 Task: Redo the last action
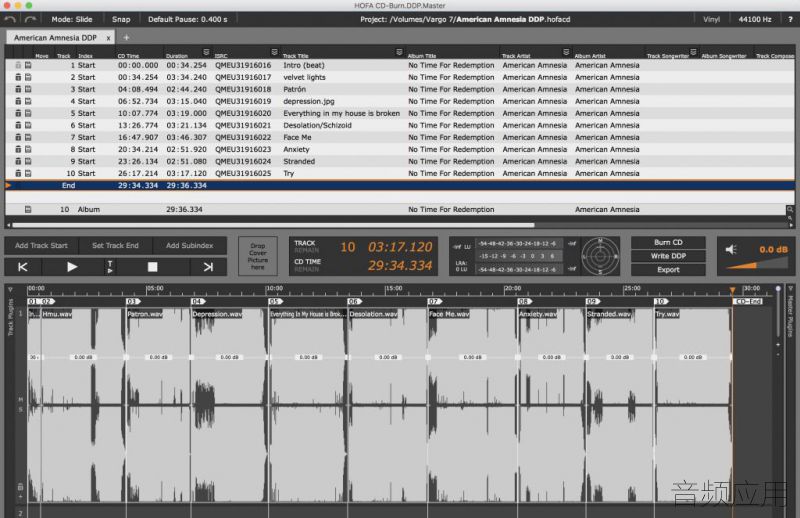[x=31, y=19]
